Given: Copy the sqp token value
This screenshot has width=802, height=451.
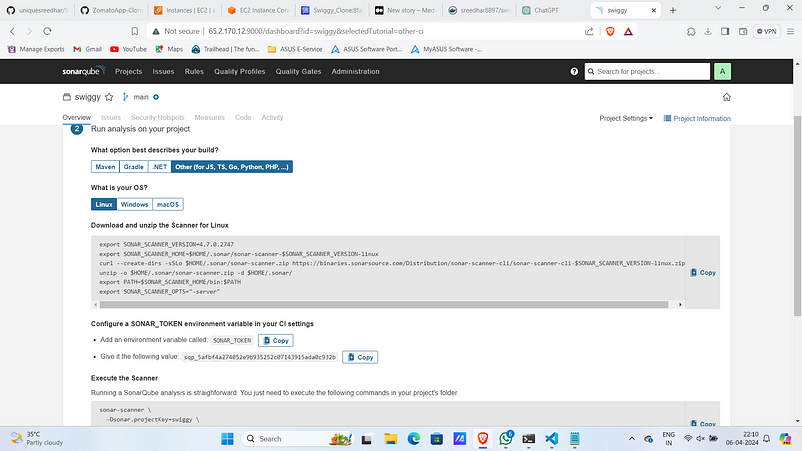Looking at the screenshot, I should [x=360, y=357].
